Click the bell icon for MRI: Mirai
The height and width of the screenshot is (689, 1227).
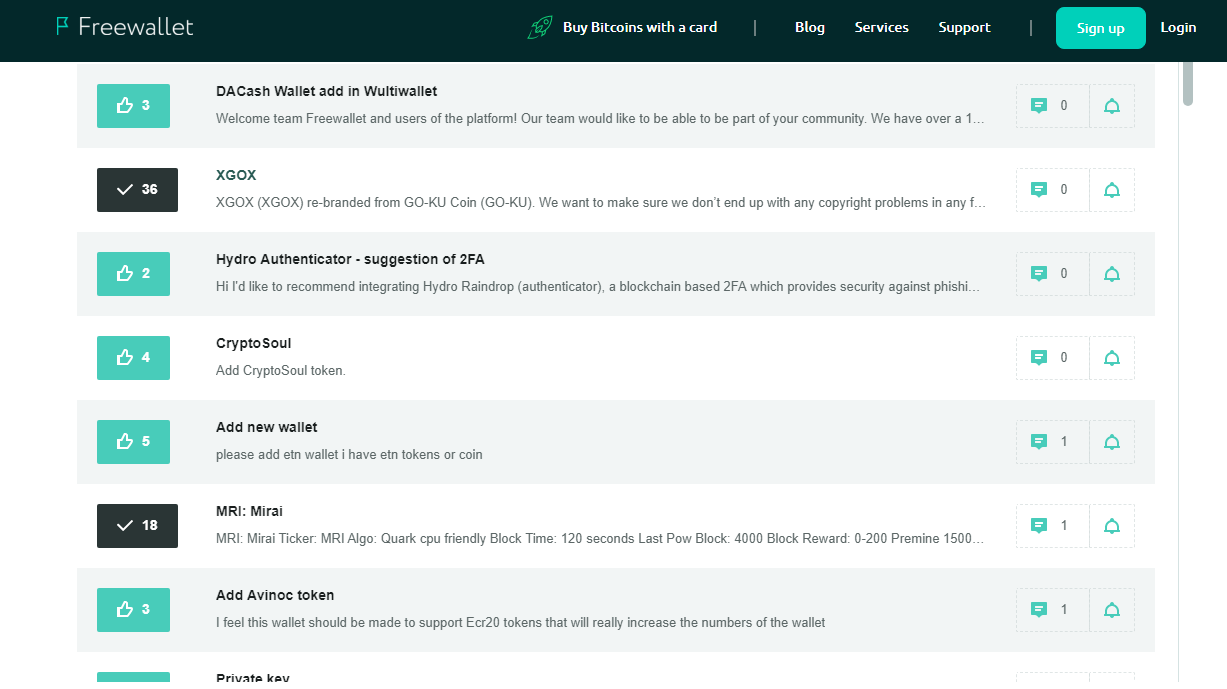(x=1112, y=526)
